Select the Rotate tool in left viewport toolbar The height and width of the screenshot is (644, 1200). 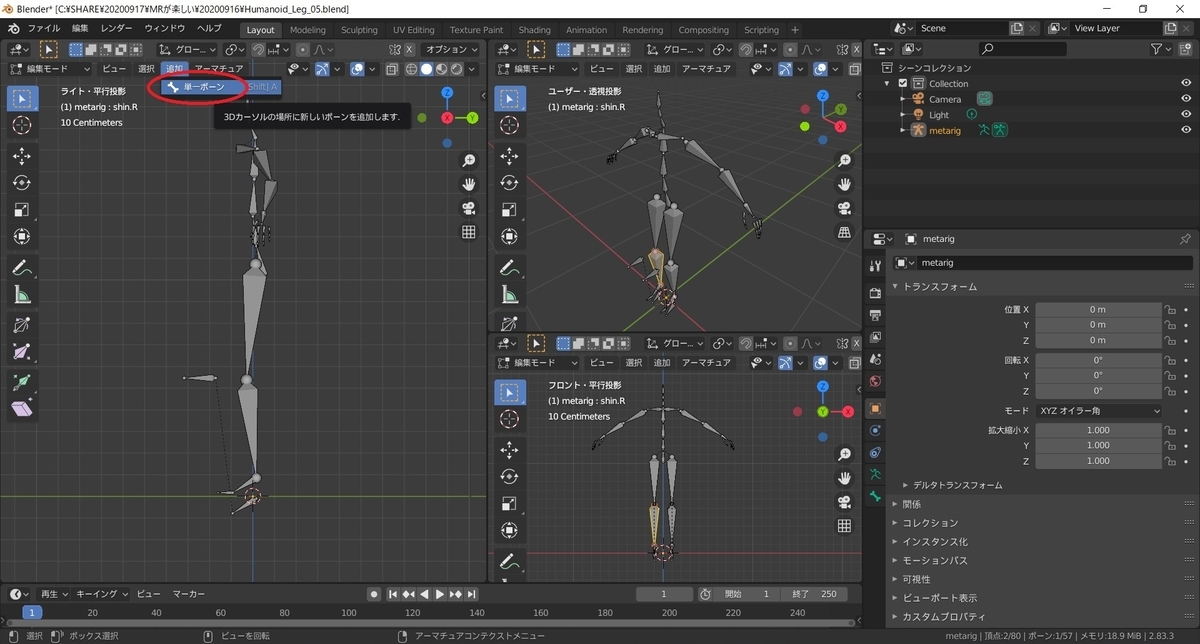22,183
